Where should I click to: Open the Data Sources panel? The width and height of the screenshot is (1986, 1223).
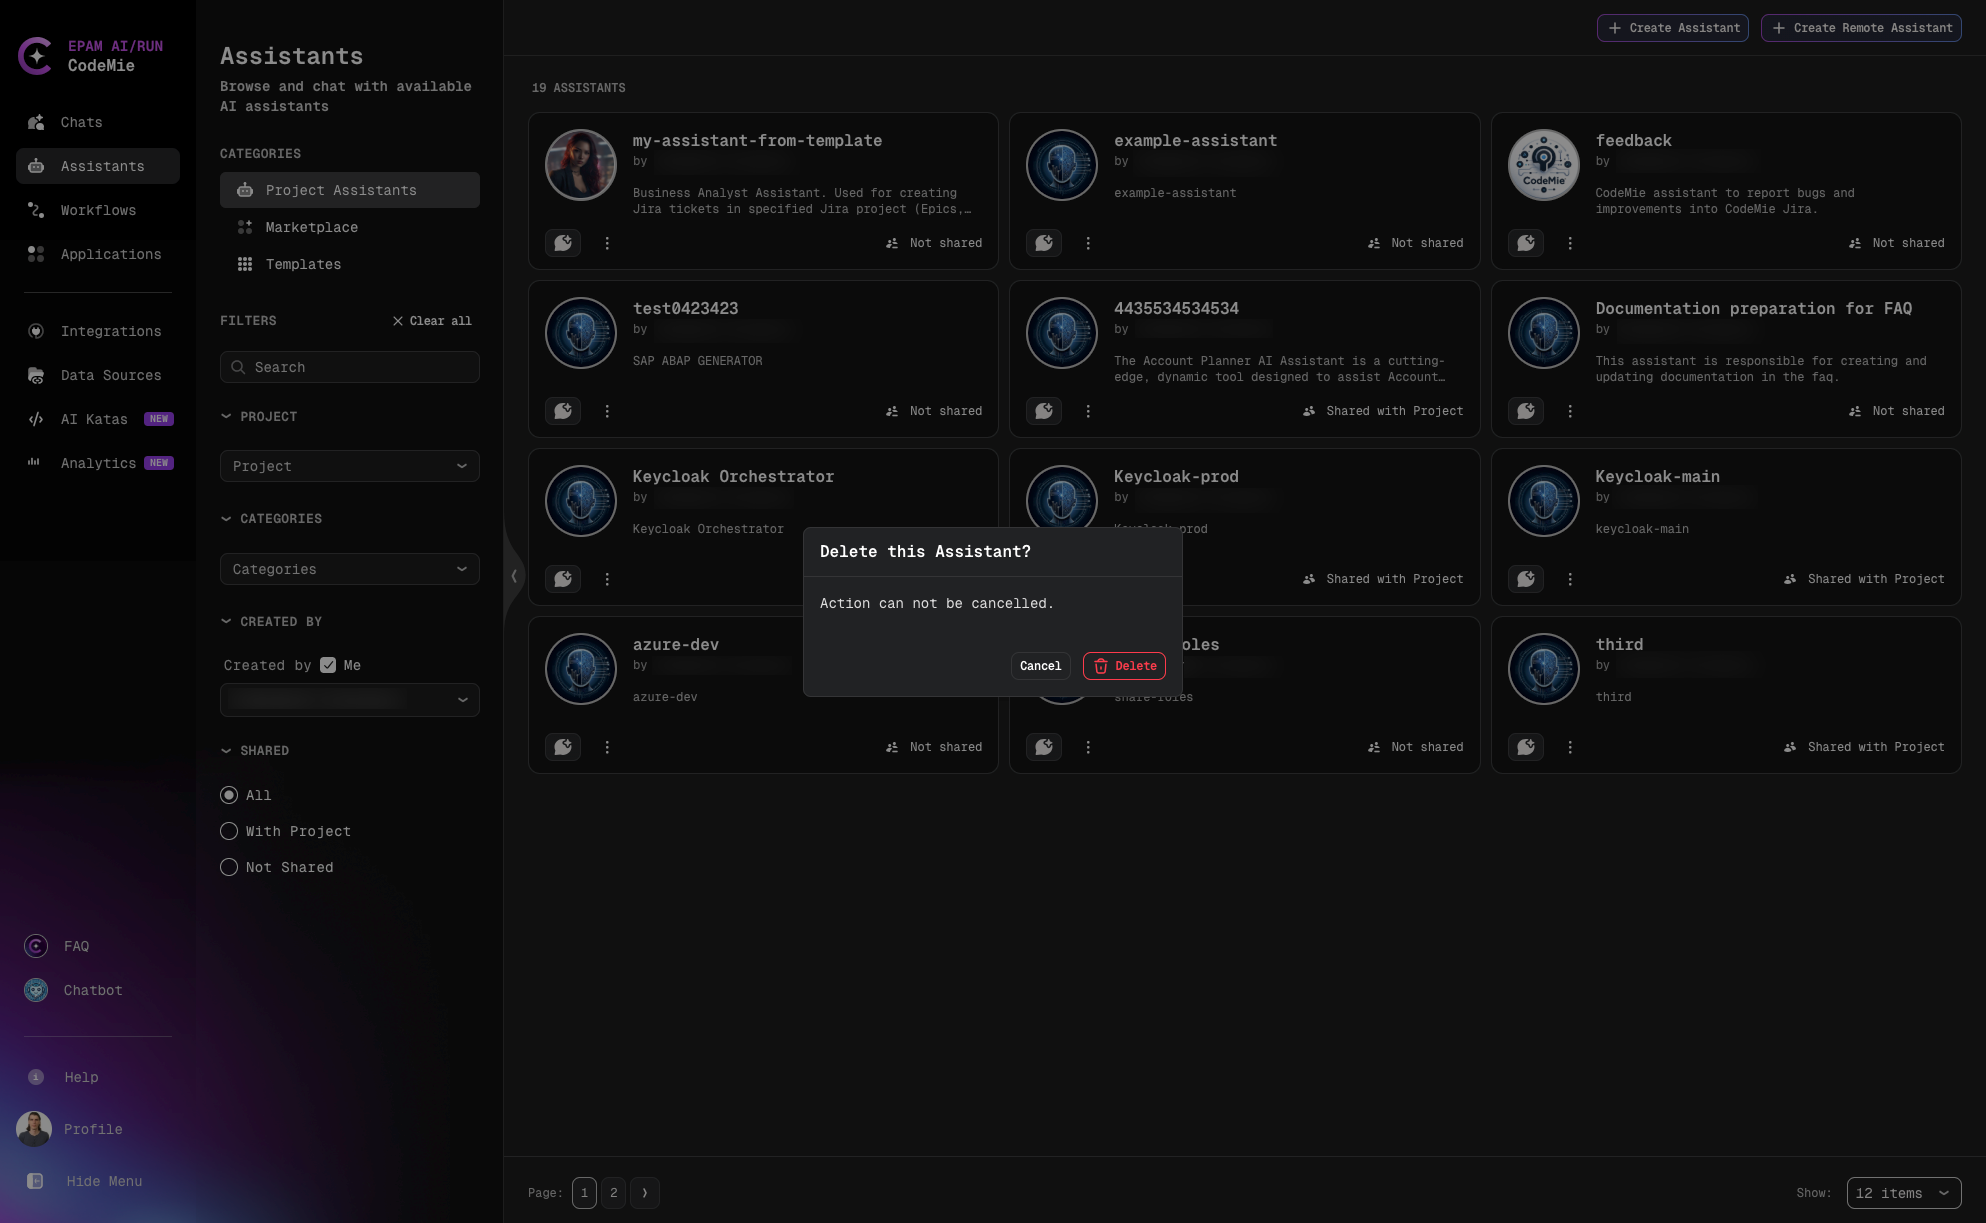click(110, 375)
